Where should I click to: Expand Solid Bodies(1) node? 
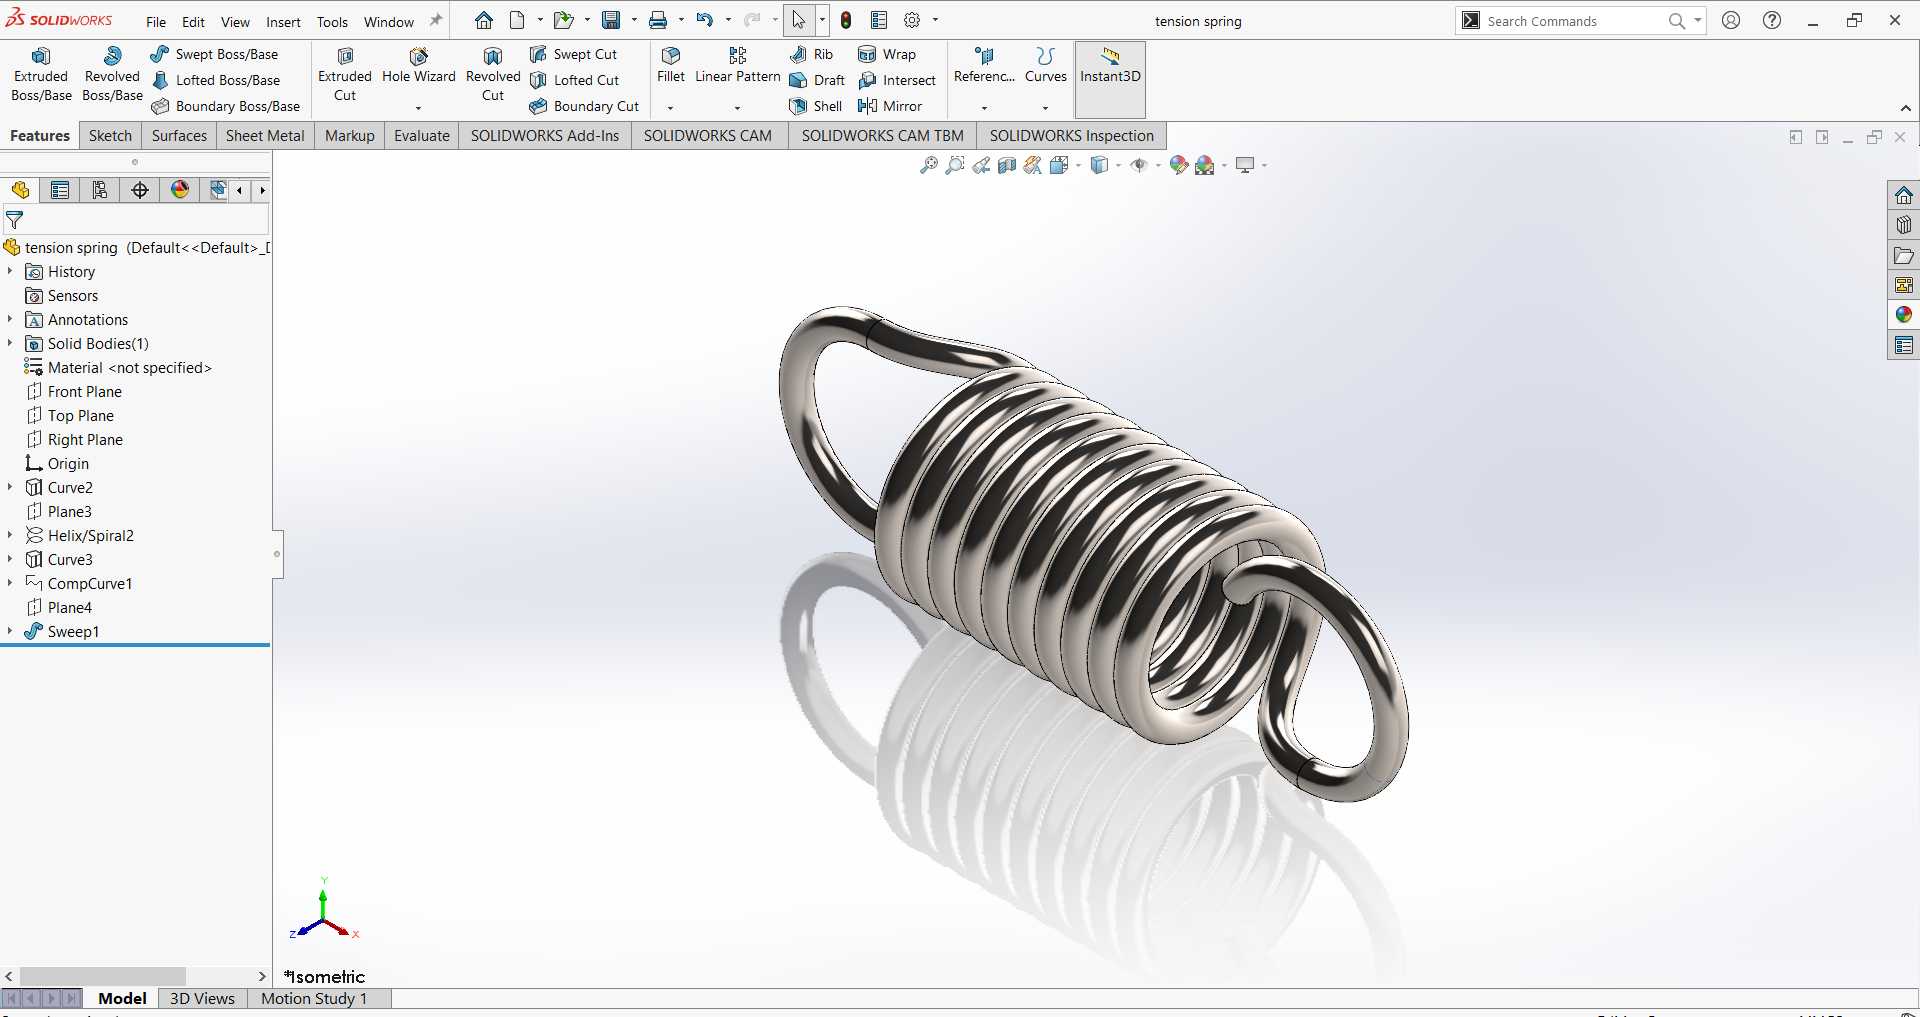pos(10,343)
